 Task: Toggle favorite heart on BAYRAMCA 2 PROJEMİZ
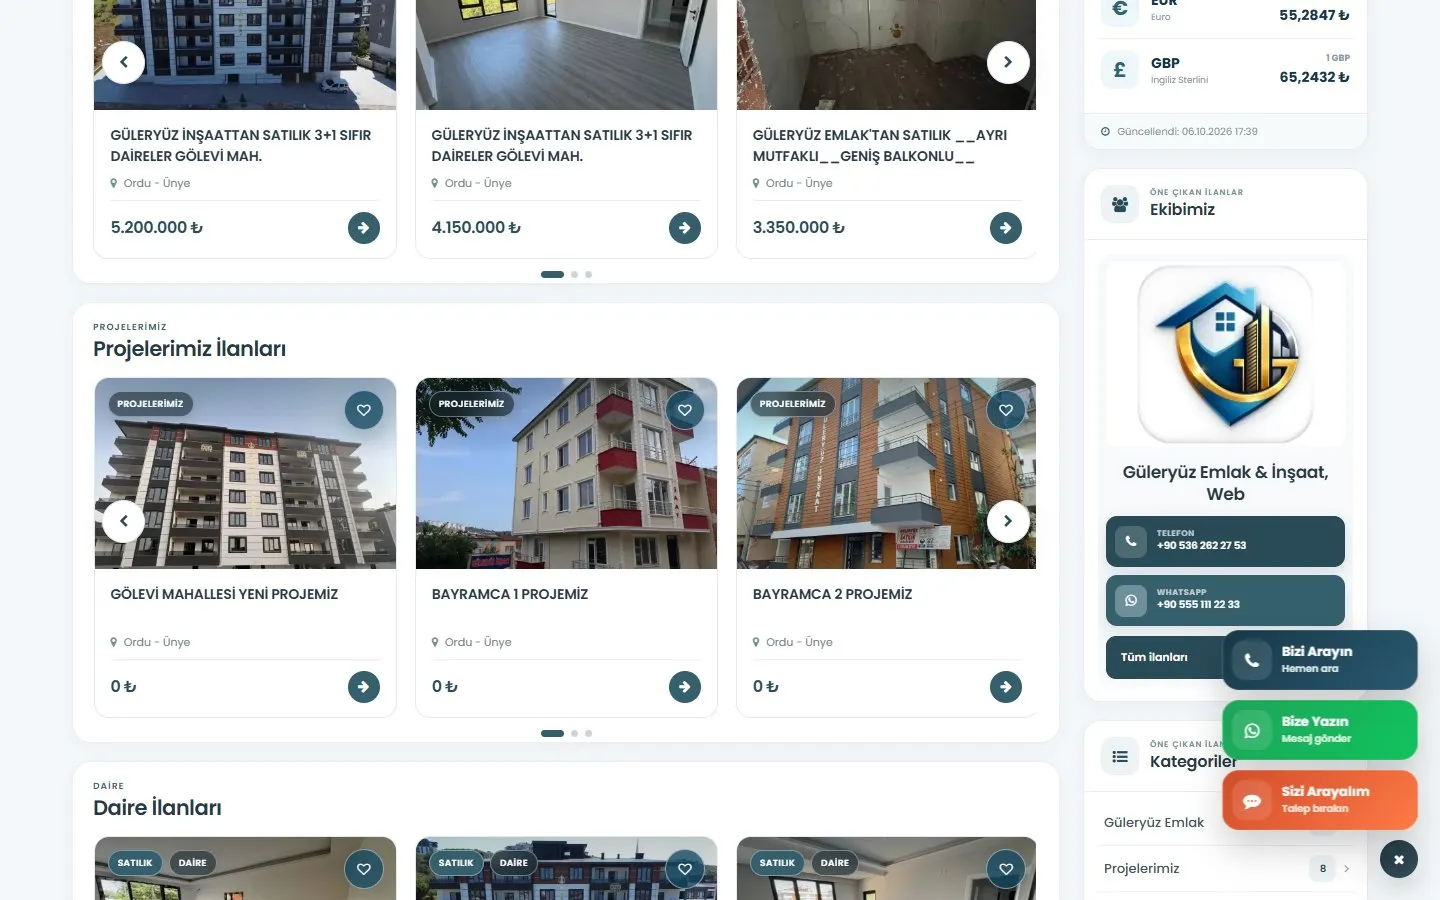1006,410
